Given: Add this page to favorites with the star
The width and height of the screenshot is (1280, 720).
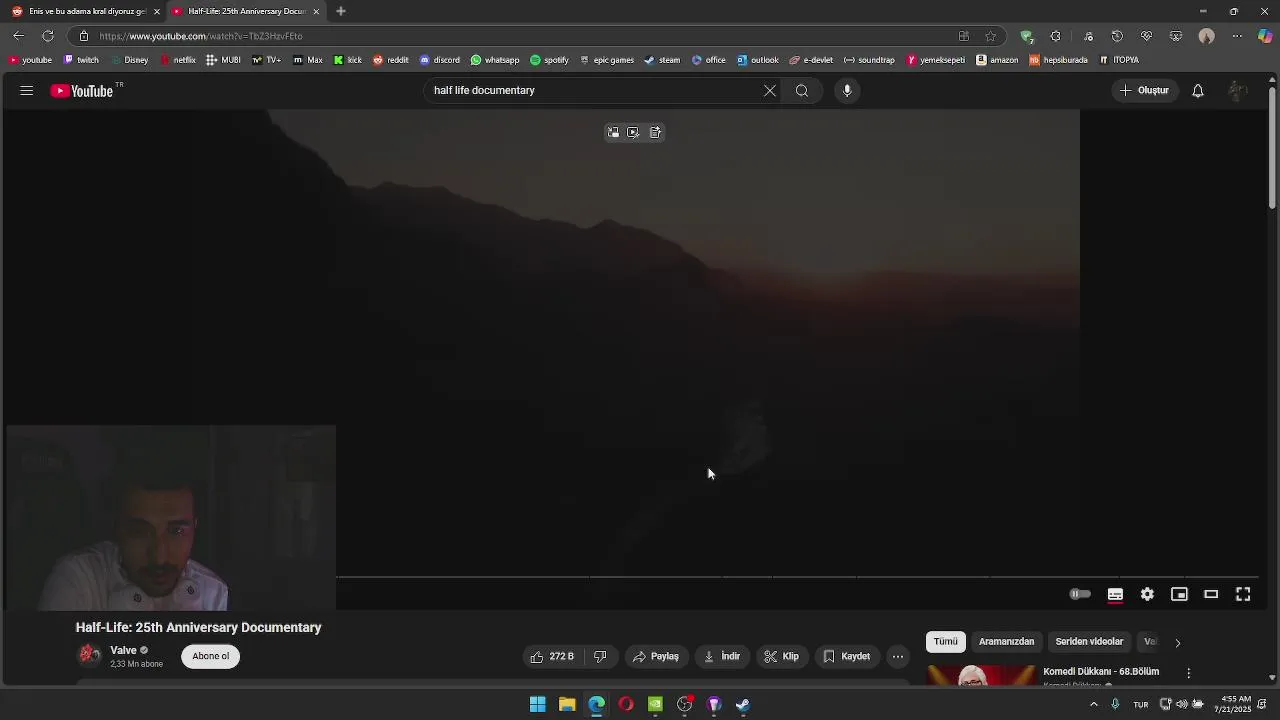Looking at the screenshot, I should click(991, 36).
